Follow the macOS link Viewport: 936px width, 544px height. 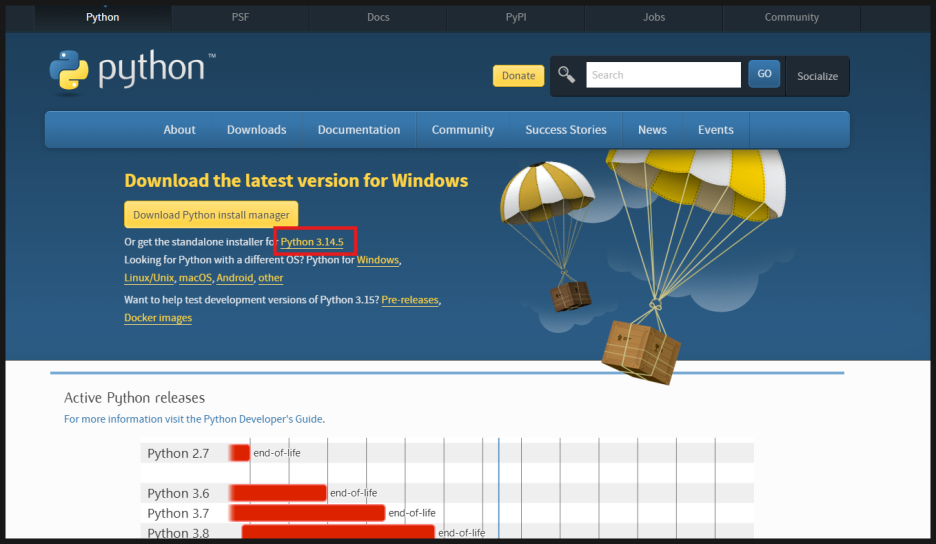(195, 278)
